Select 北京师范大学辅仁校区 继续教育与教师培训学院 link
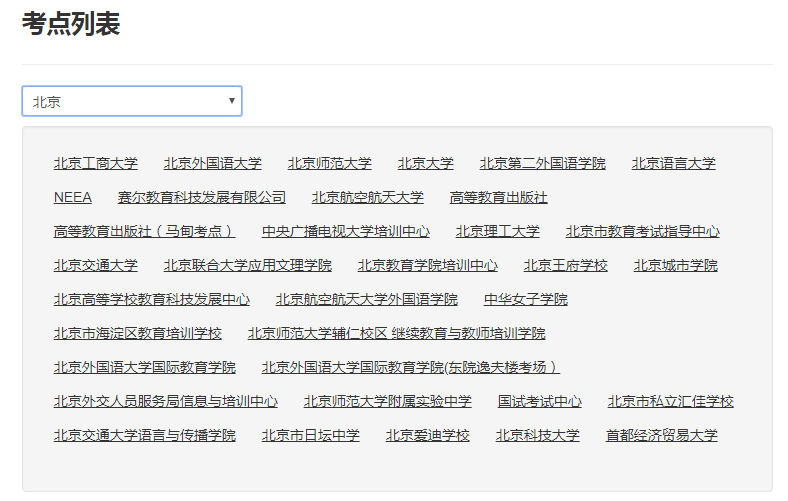The height and width of the screenshot is (501, 788). coord(397,333)
